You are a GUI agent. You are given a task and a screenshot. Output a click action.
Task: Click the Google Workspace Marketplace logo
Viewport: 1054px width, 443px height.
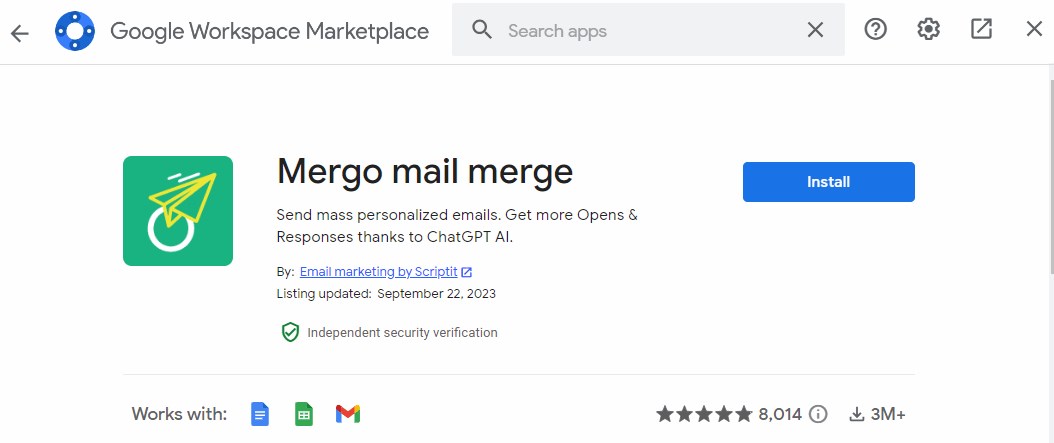click(x=74, y=31)
